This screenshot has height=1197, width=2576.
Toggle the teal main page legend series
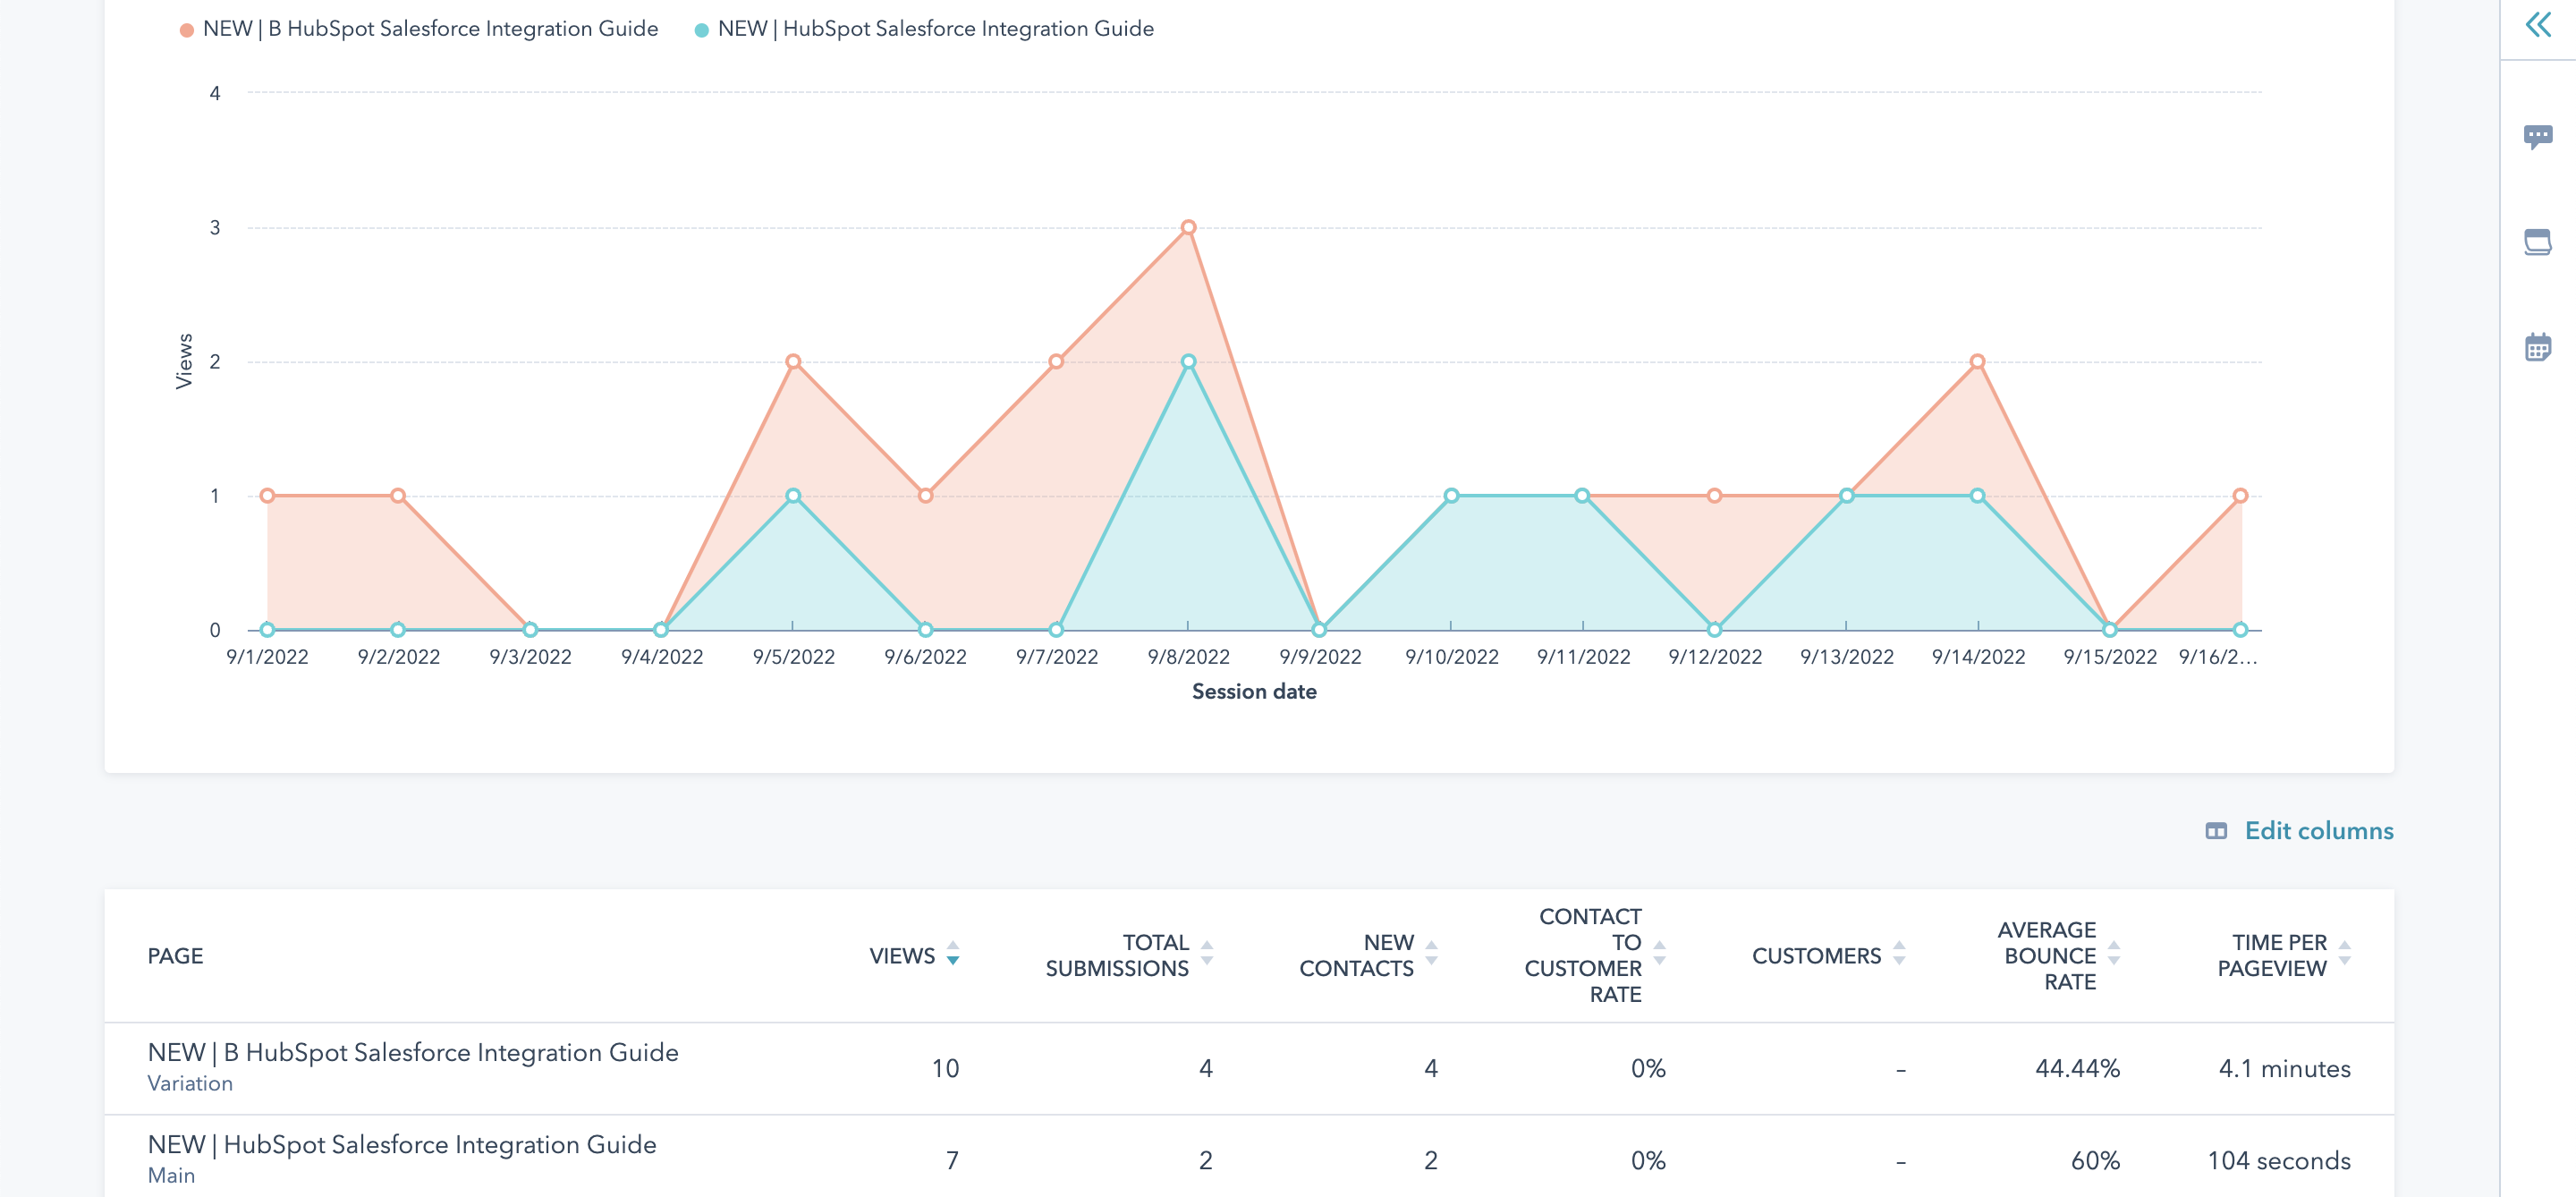click(x=924, y=29)
